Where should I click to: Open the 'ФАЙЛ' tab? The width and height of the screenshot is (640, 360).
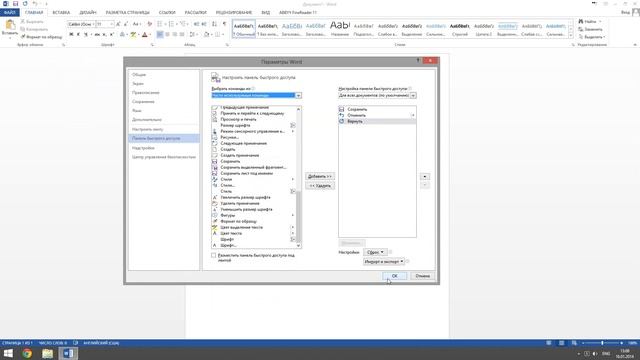pyautogui.click(x=9, y=13)
